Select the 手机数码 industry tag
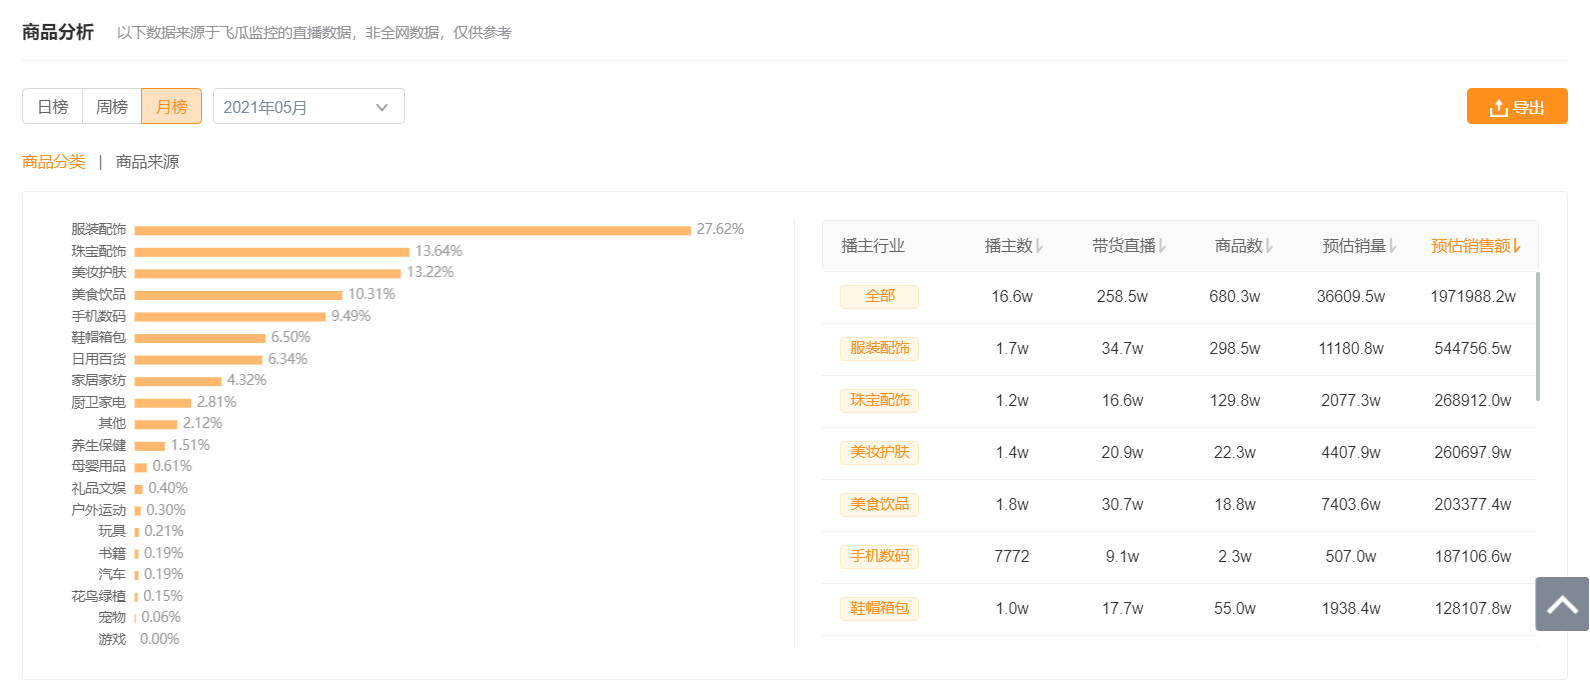The height and width of the screenshot is (692, 1590). pyautogui.click(x=879, y=556)
